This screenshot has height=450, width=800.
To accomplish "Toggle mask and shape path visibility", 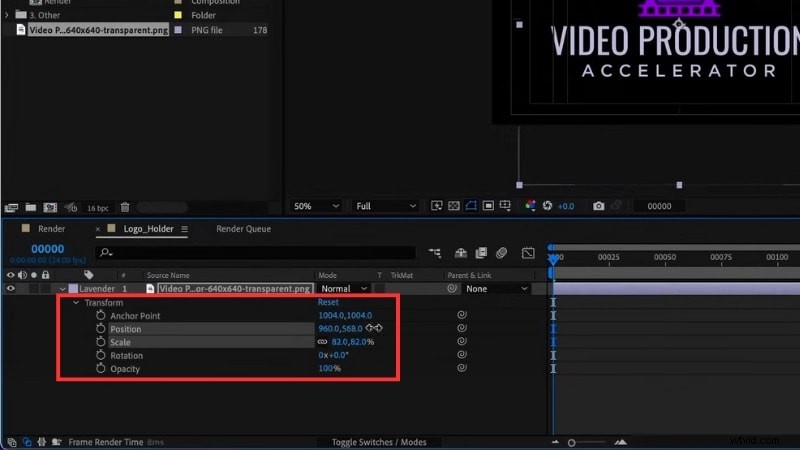I will point(471,206).
